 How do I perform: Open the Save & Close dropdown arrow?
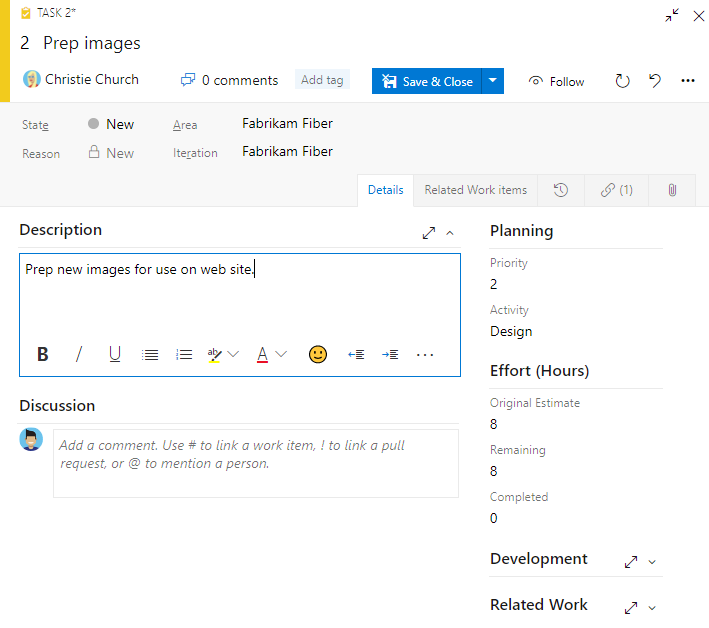click(x=492, y=81)
